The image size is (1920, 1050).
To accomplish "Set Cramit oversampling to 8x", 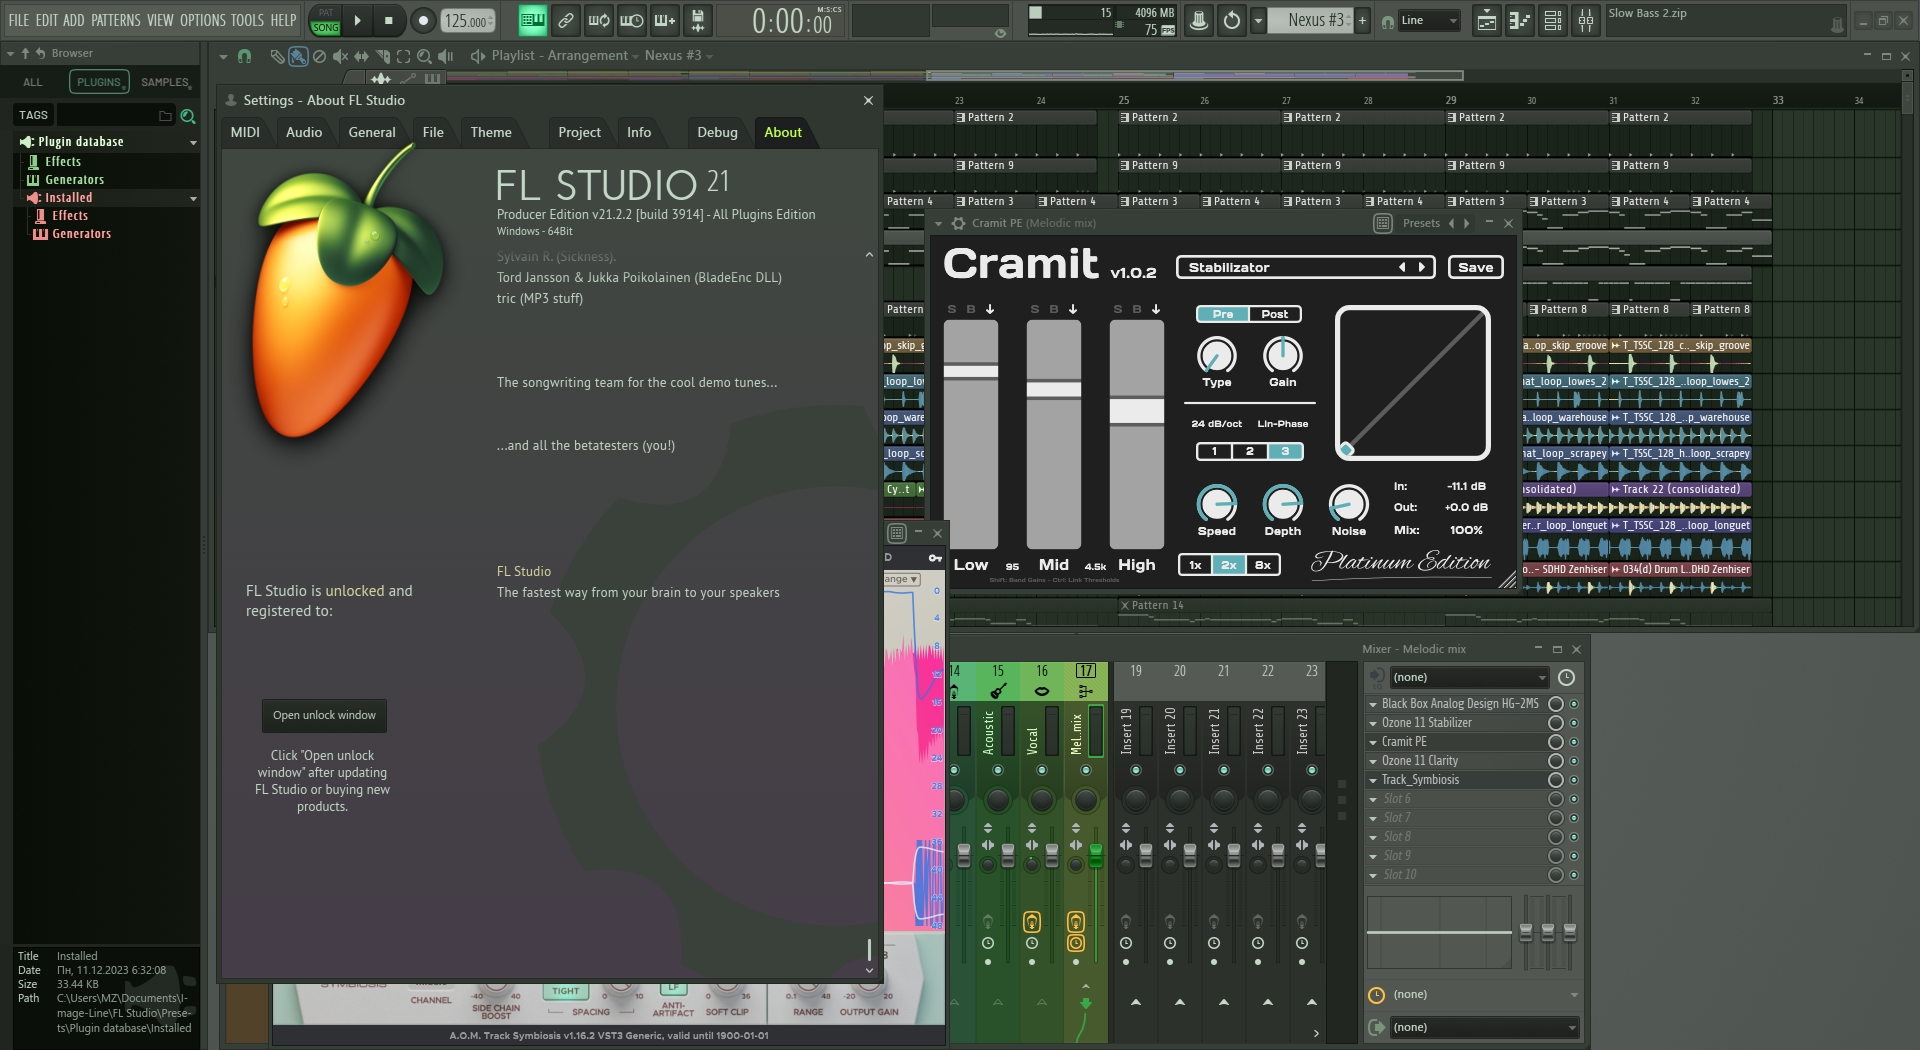I will tap(1263, 565).
